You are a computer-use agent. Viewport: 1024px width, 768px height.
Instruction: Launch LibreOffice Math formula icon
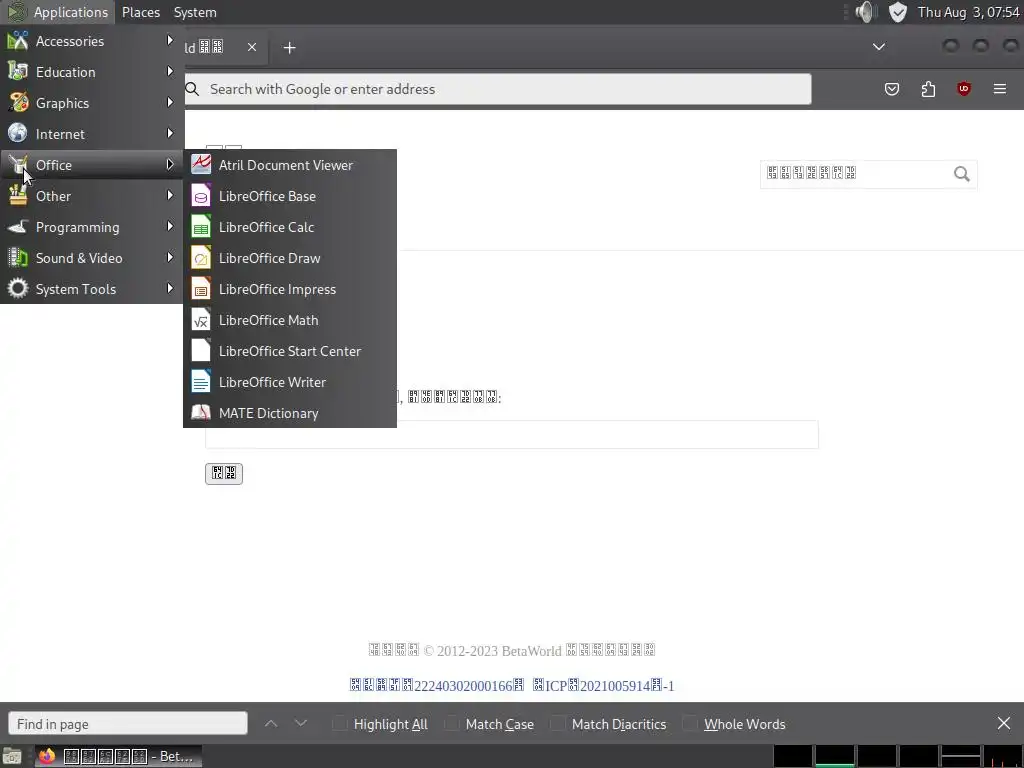click(200, 320)
